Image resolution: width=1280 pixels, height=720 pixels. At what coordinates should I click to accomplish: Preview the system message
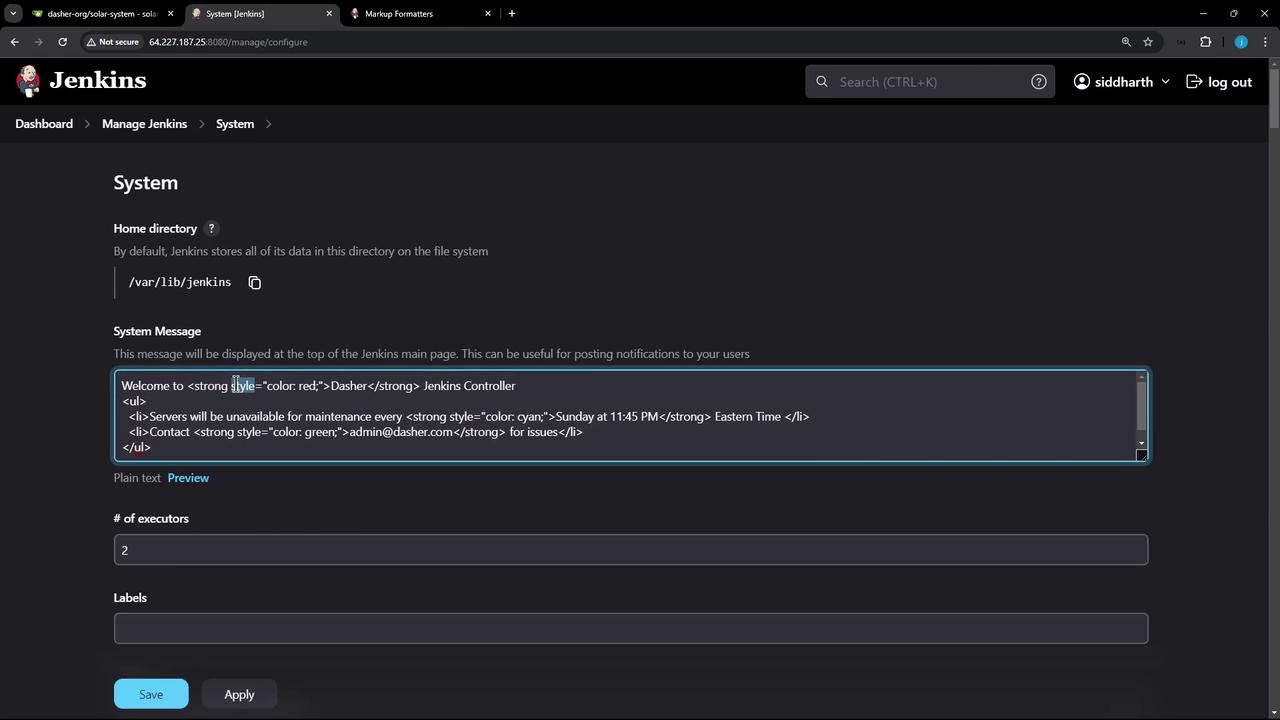click(188, 478)
